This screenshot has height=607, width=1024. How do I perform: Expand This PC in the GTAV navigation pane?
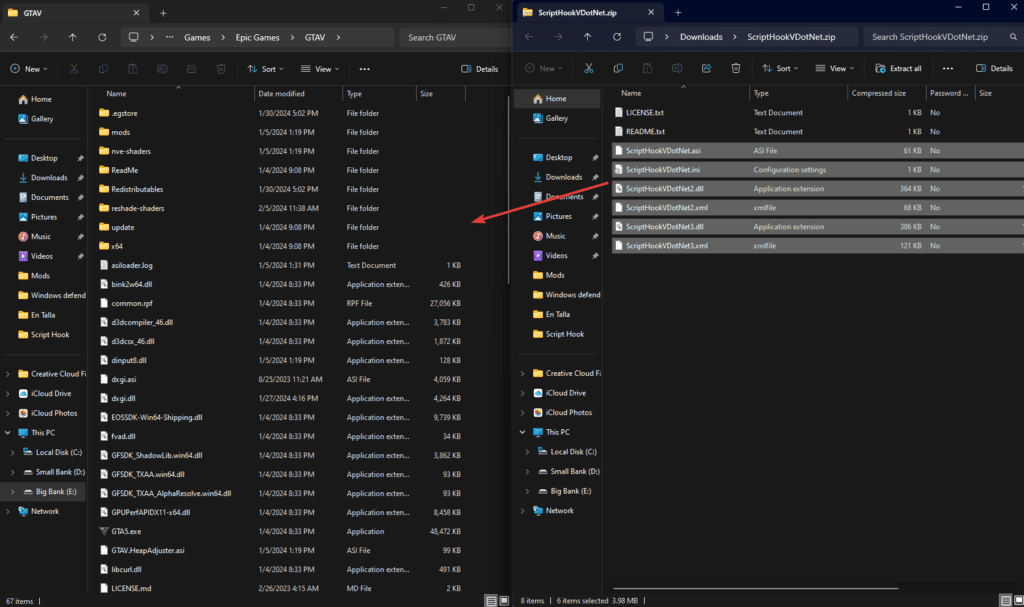9,433
